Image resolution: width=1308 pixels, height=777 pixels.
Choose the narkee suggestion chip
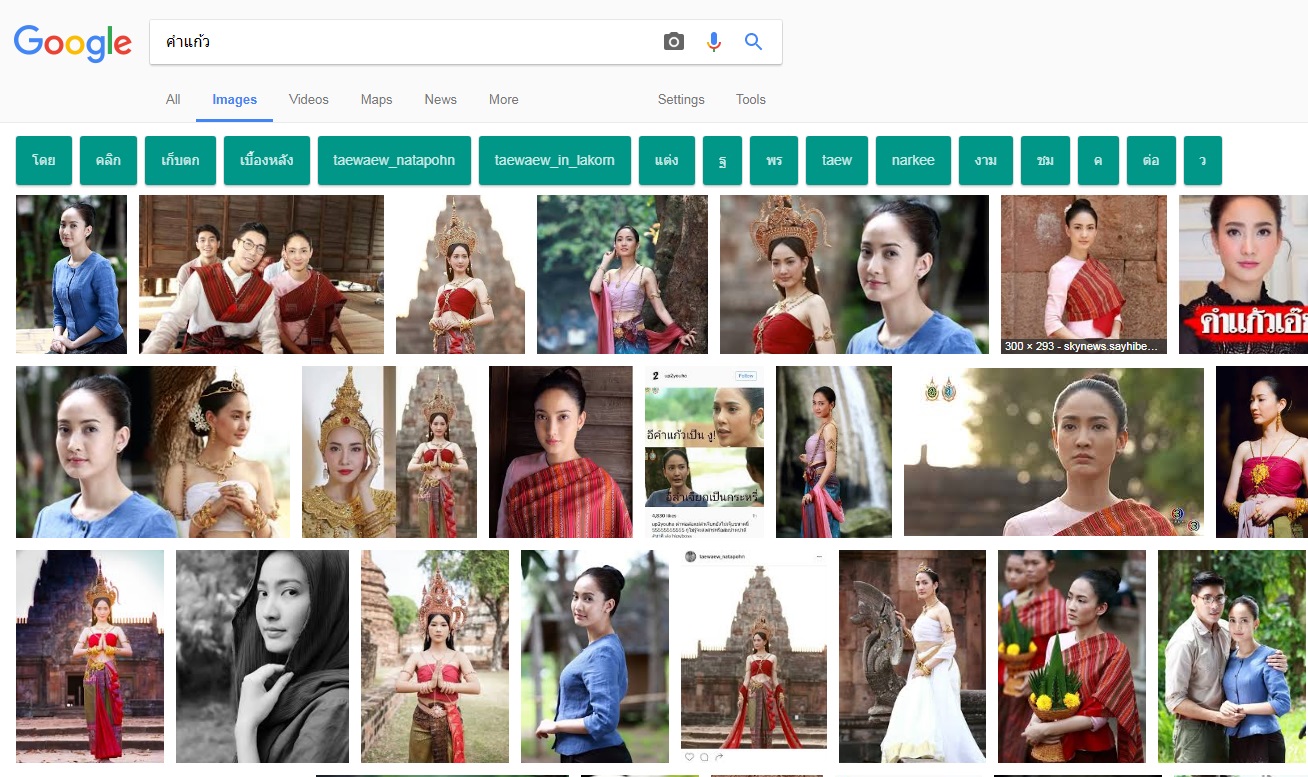[913, 160]
